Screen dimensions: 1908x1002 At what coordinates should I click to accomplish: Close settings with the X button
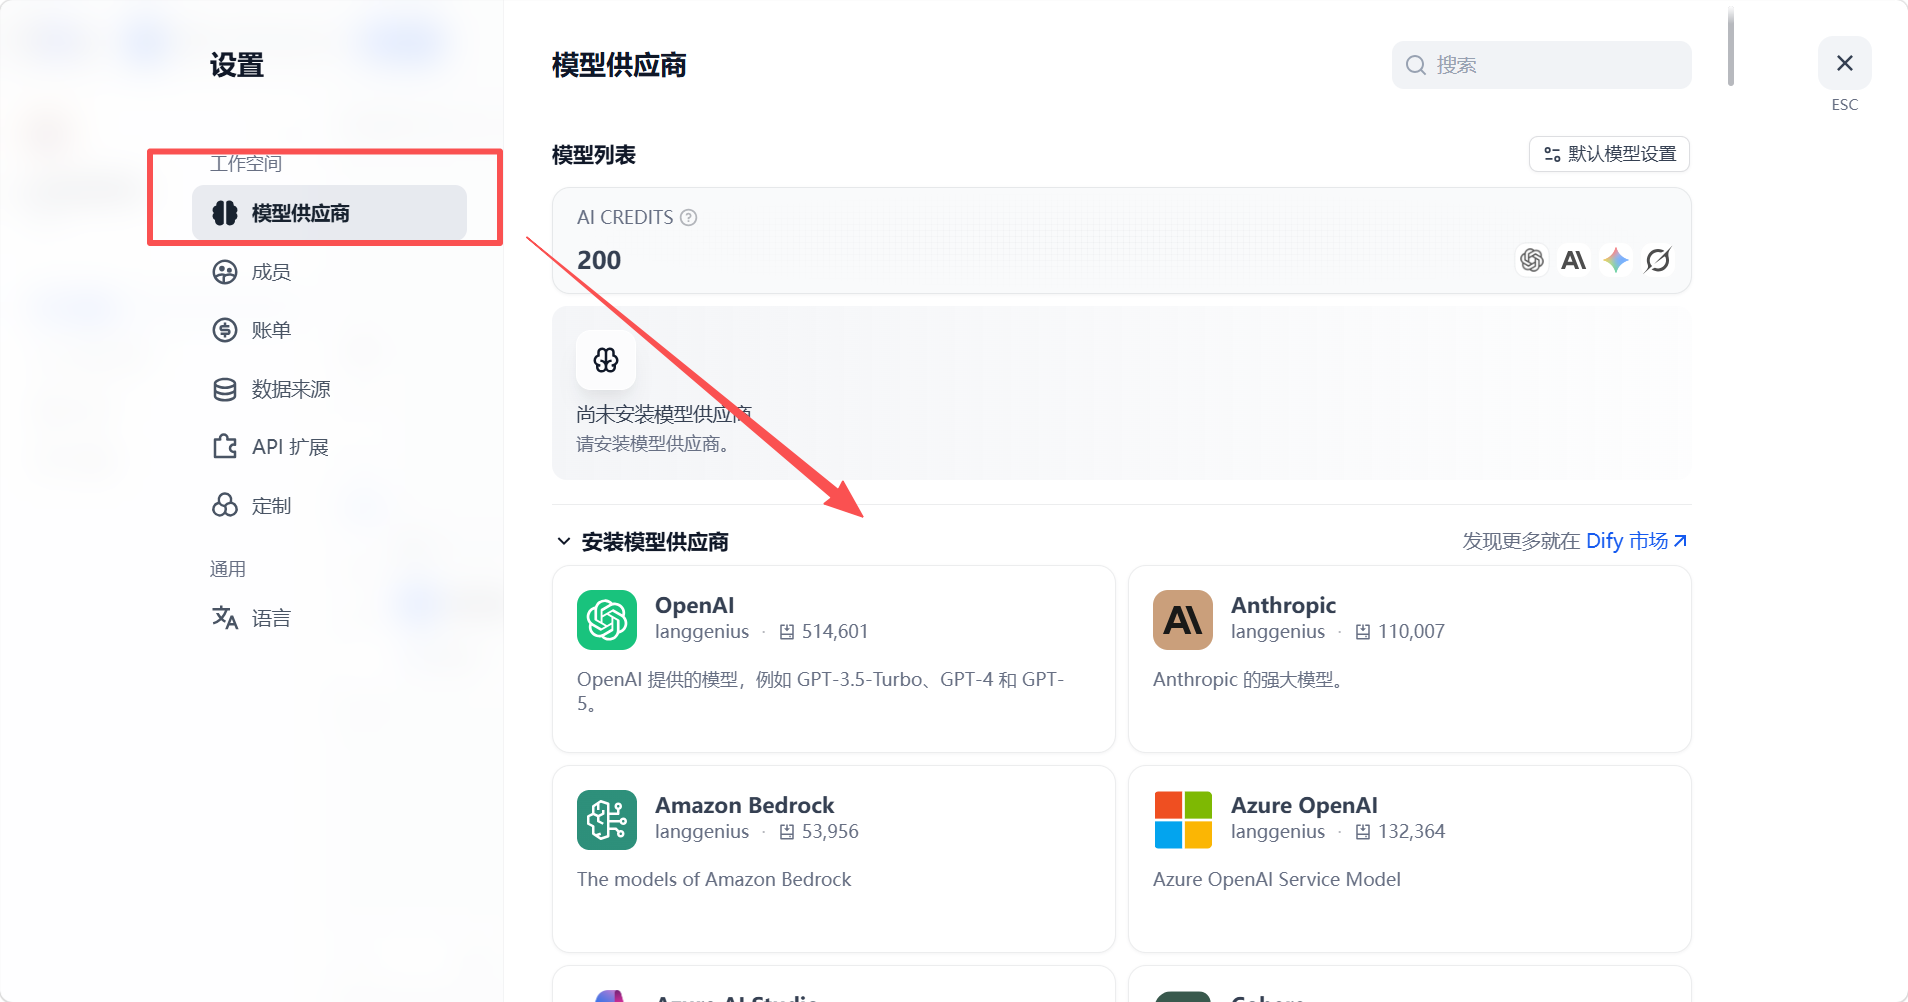coord(1845,63)
